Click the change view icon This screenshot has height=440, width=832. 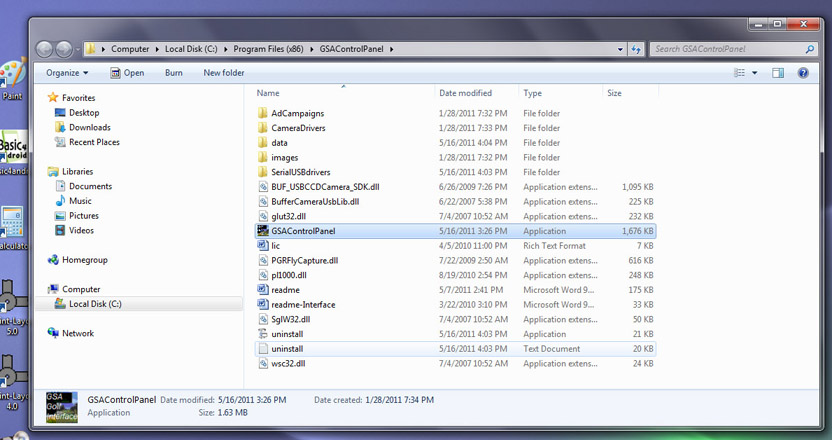pos(740,73)
